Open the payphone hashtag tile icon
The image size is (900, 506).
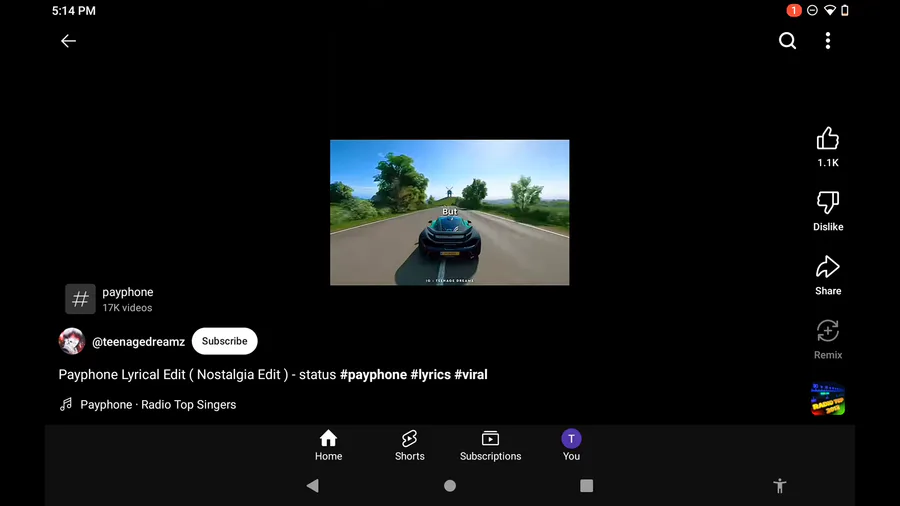tap(80, 299)
